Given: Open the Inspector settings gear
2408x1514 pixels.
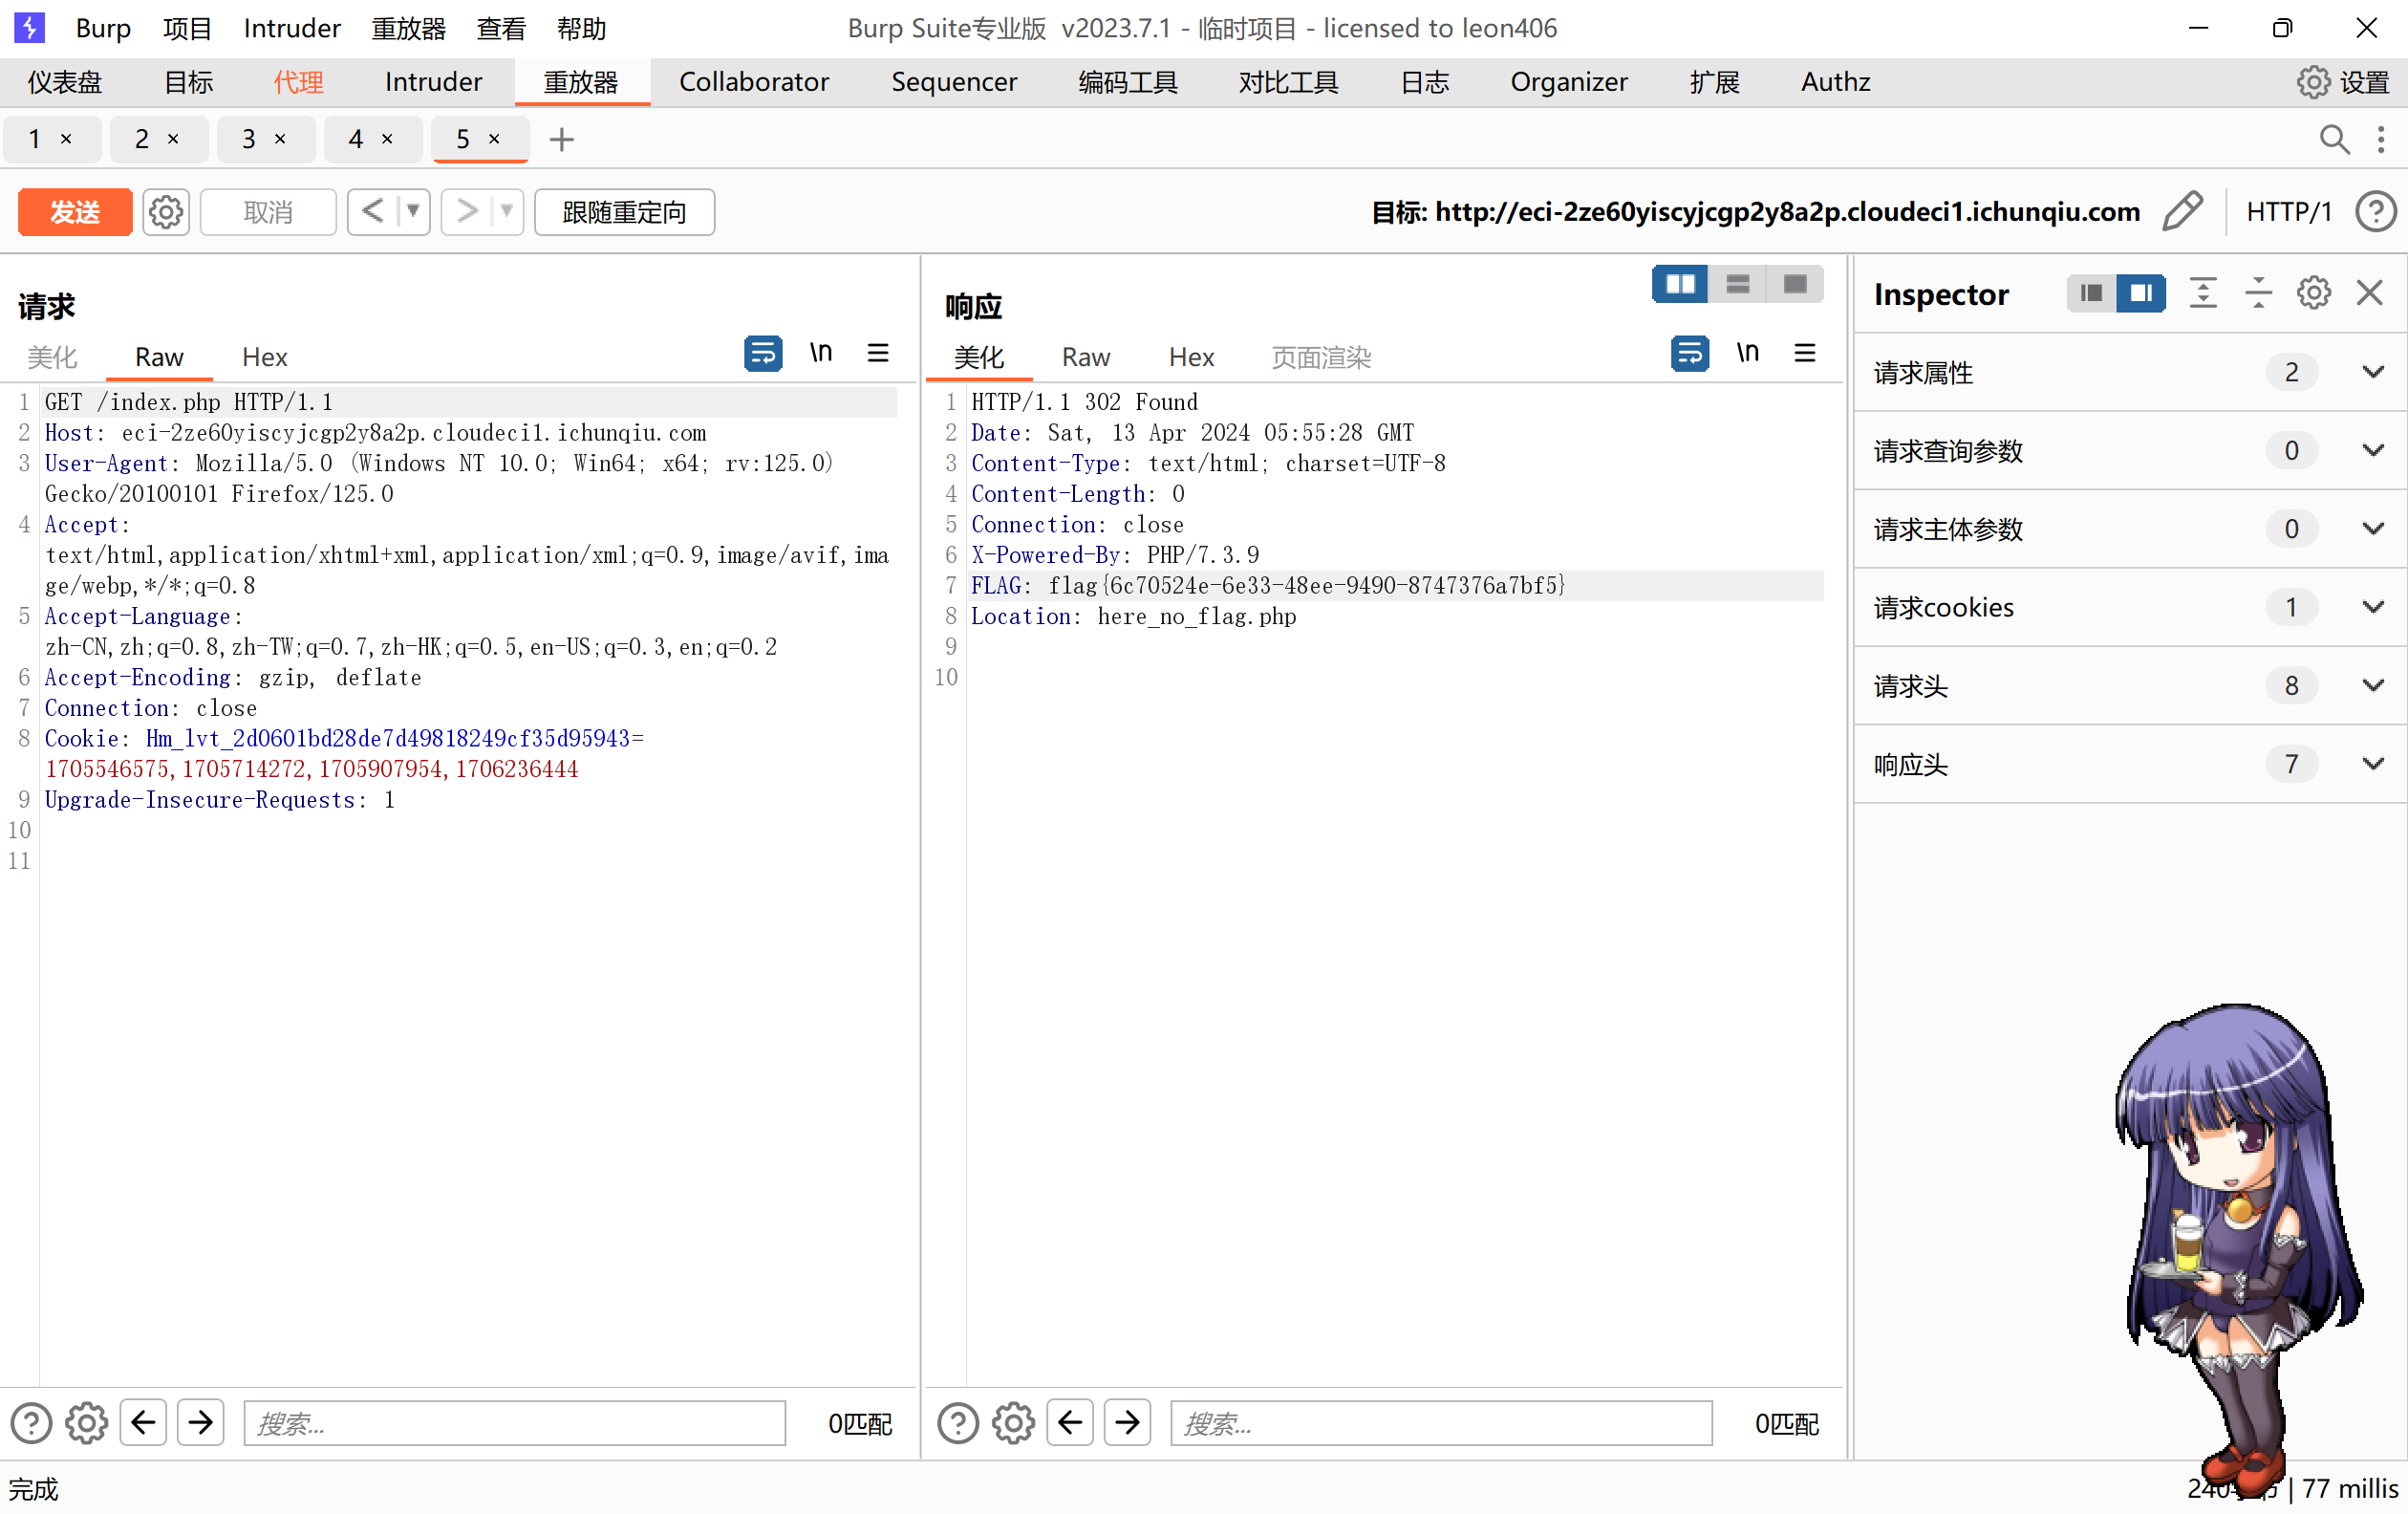Looking at the screenshot, I should (2314, 293).
